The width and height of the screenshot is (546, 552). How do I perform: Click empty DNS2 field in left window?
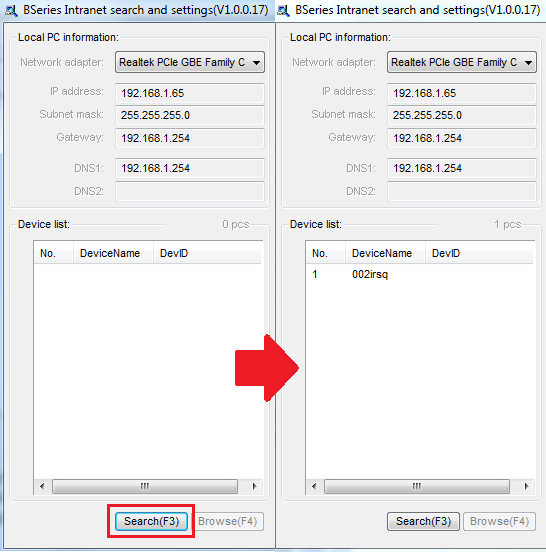click(x=190, y=191)
